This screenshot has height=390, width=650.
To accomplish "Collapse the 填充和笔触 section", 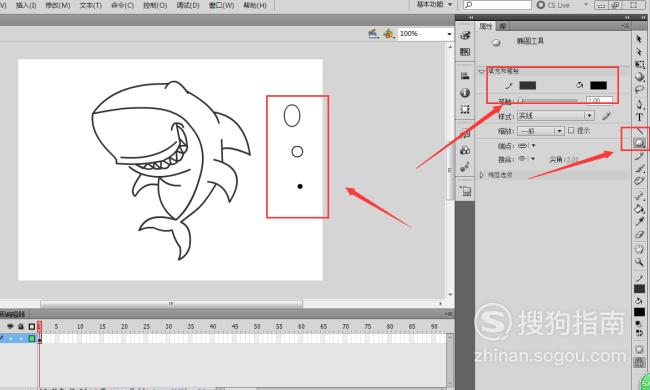I will point(482,71).
